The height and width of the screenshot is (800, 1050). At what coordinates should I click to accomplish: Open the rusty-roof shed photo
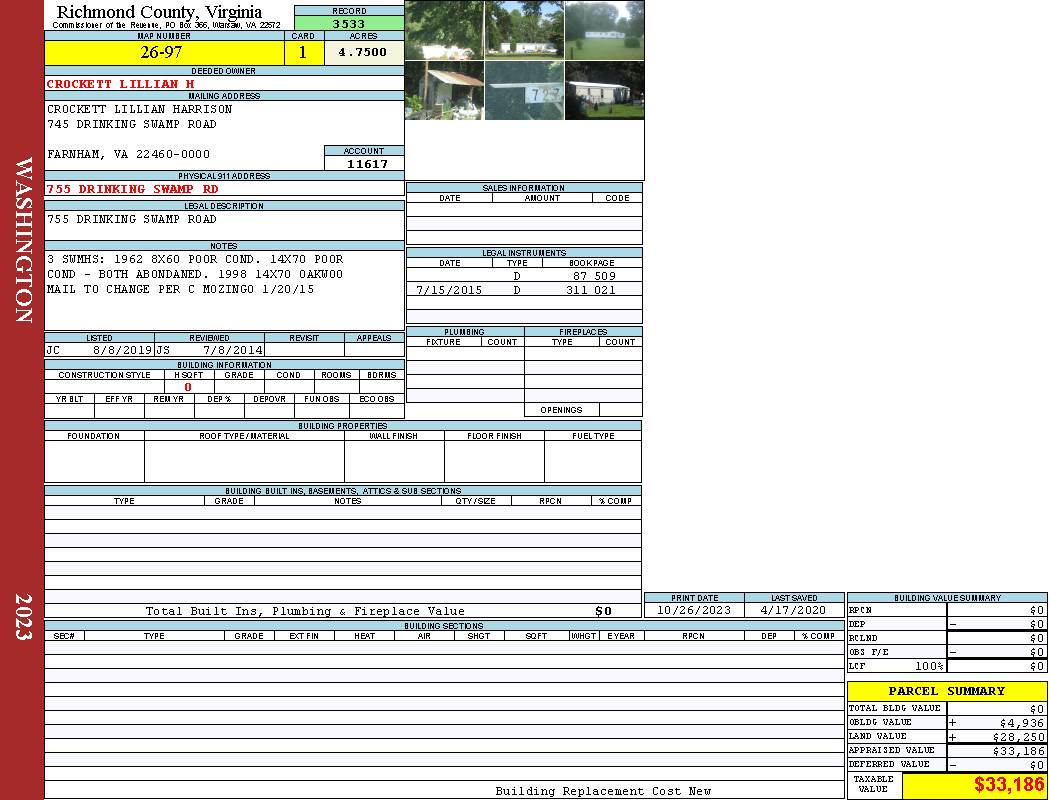point(444,91)
